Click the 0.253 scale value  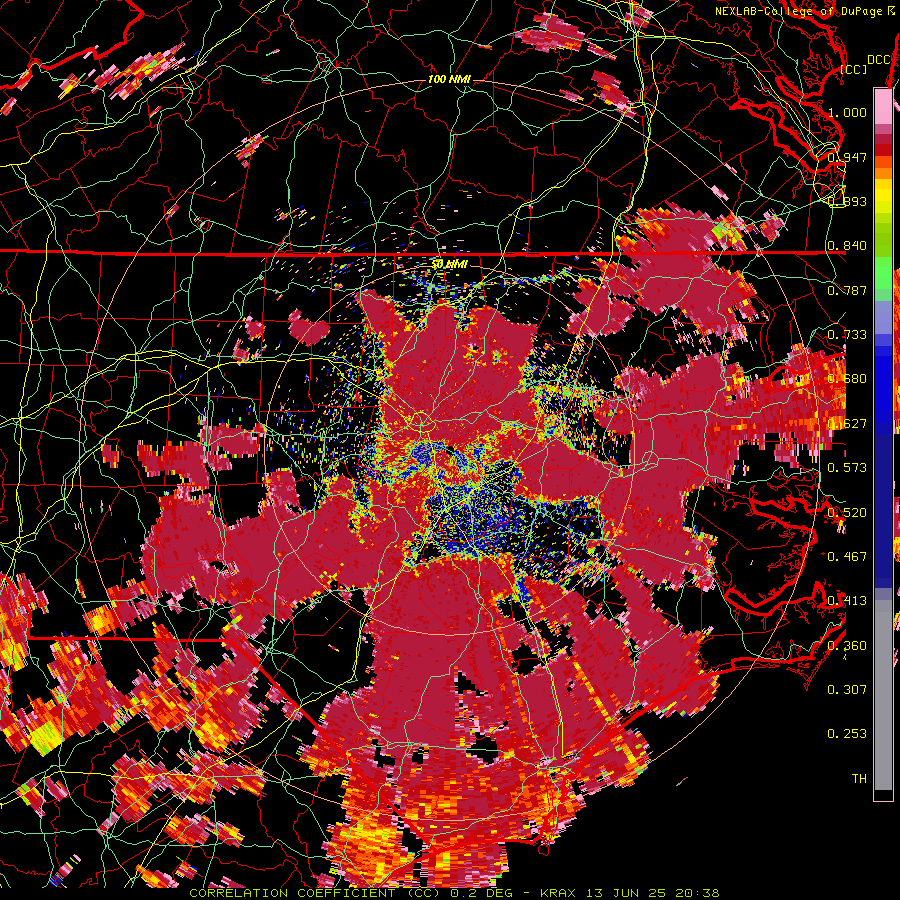(847, 734)
